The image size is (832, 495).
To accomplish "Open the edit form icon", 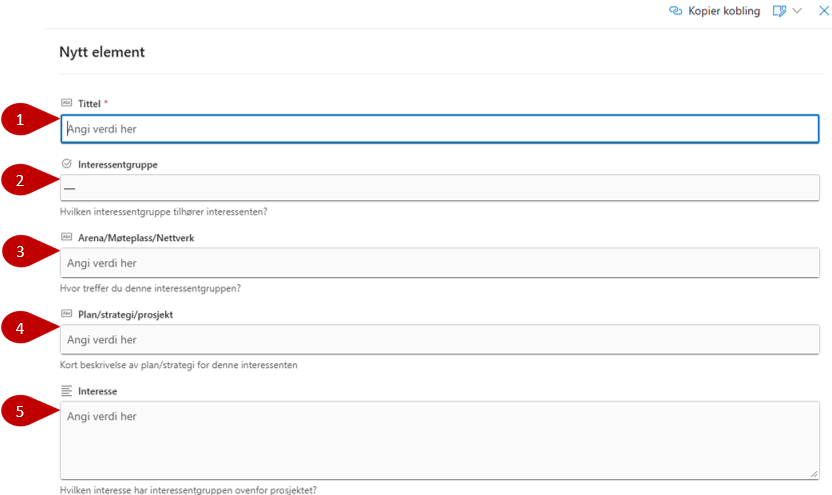I will point(778,11).
